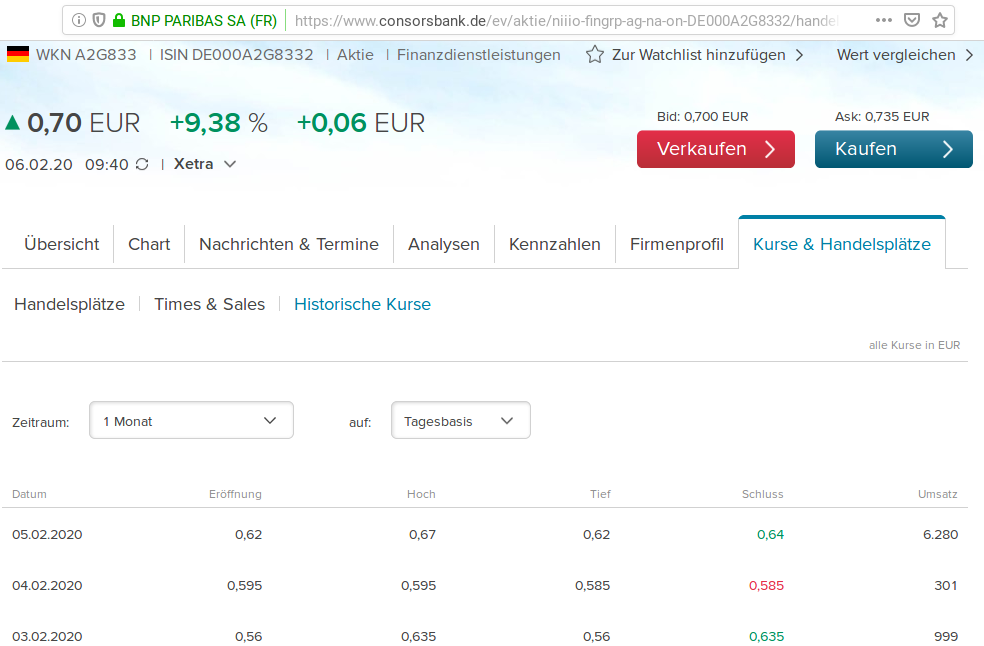Switch to the Kennzahlen tab

(x=554, y=243)
